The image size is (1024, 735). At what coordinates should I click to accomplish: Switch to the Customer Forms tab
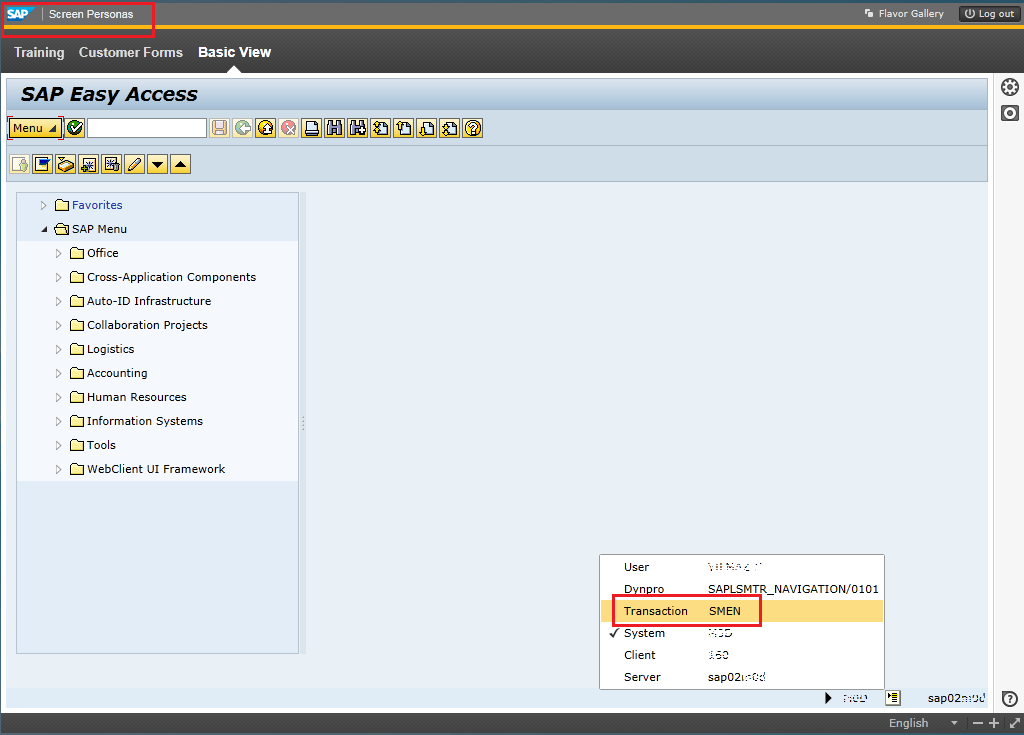(131, 52)
